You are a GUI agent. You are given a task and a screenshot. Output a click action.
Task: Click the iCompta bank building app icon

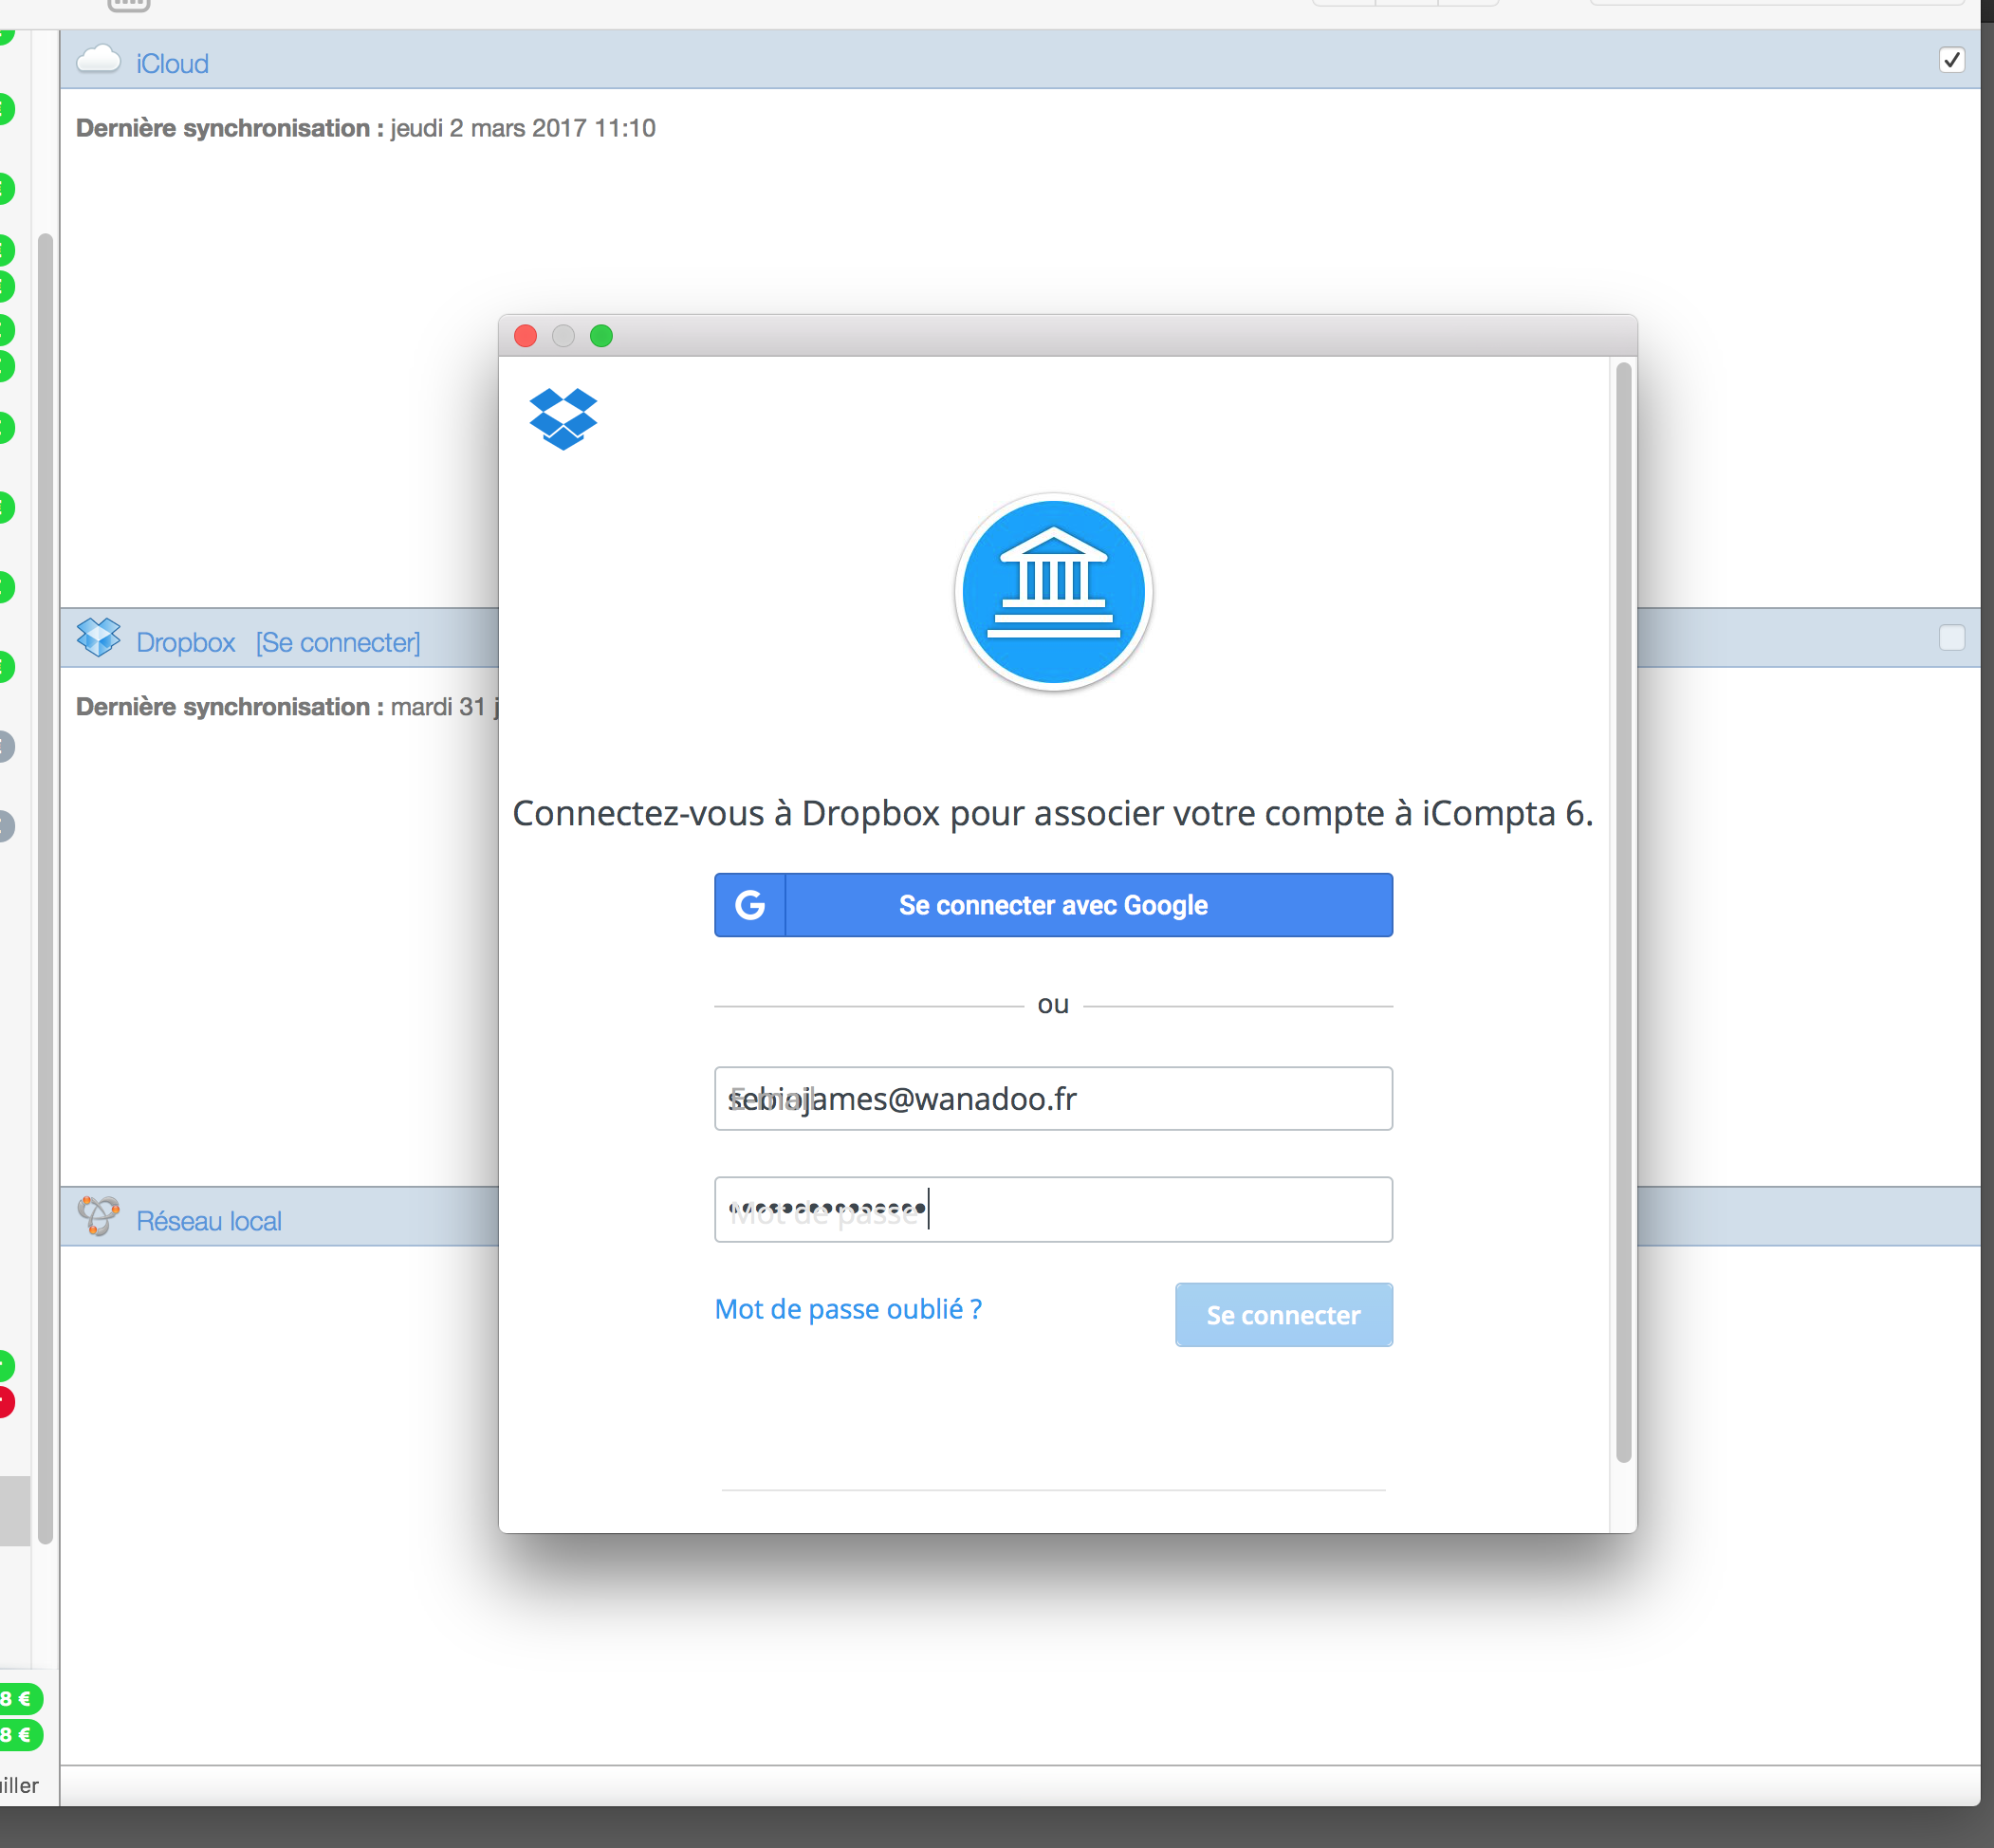click(x=1053, y=592)
